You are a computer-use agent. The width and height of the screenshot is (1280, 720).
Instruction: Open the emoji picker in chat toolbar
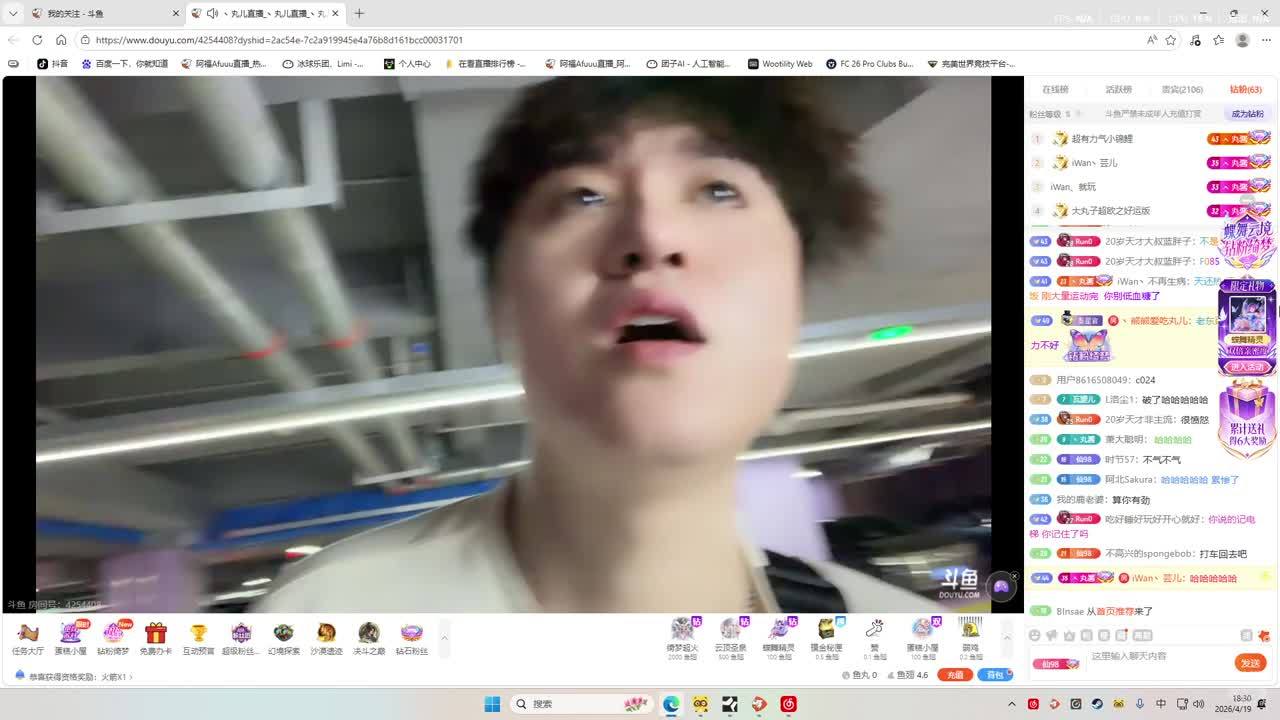1035,636
